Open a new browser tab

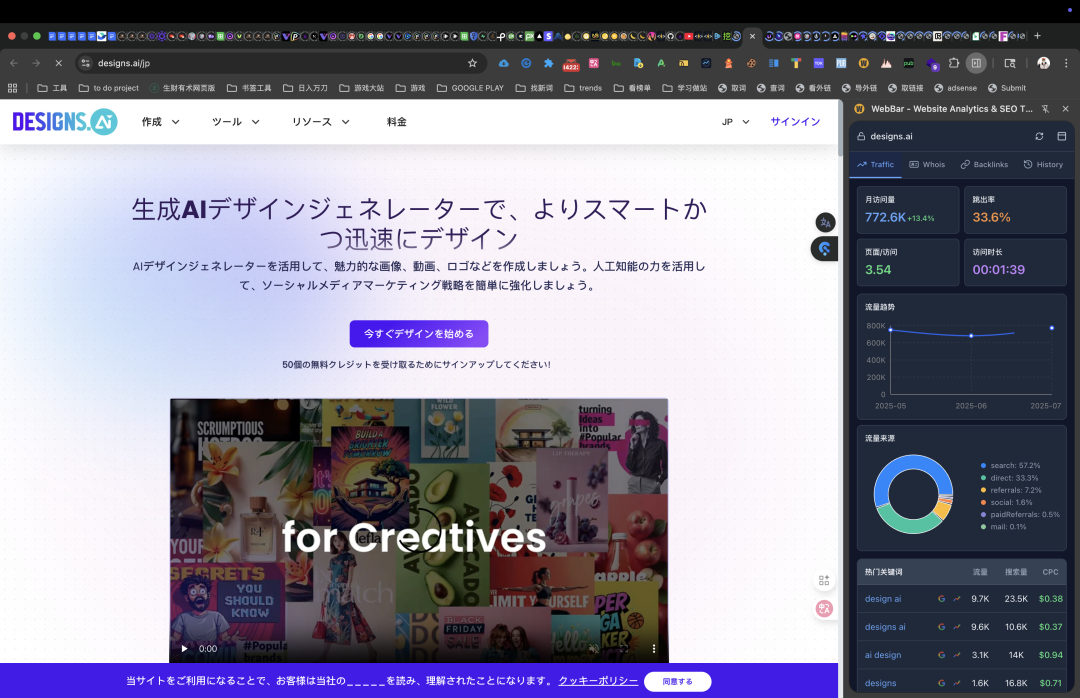tap(1037, 36)
